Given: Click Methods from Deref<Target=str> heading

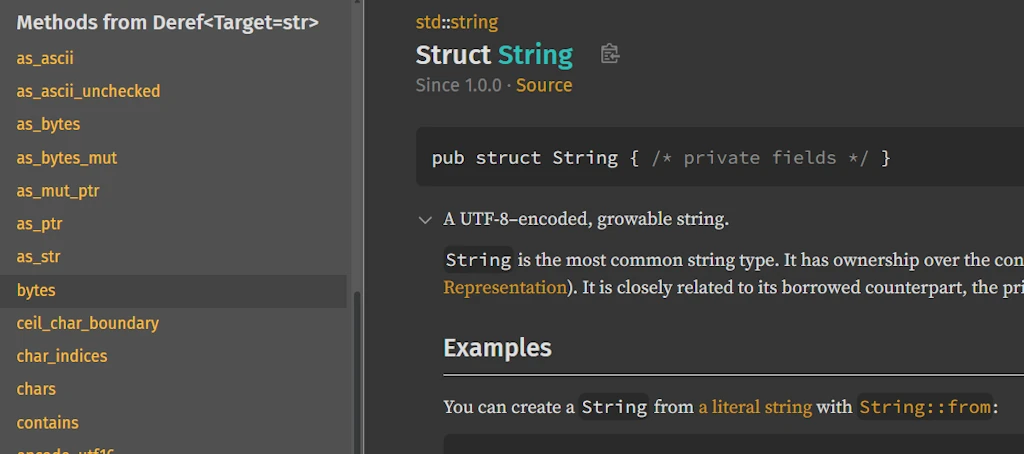Looking at the screenshot, I should 168,22.
